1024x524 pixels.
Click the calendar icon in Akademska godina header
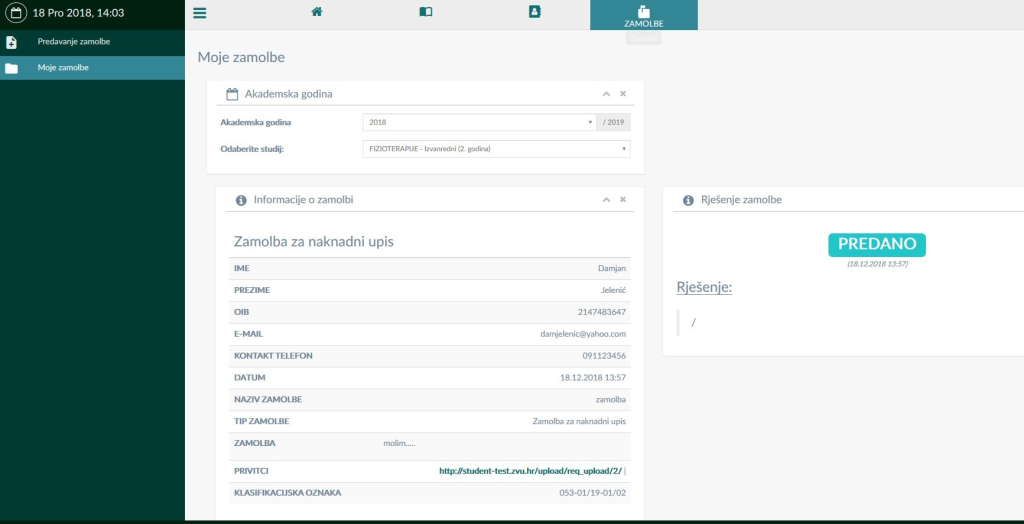(x=232, y=94)
